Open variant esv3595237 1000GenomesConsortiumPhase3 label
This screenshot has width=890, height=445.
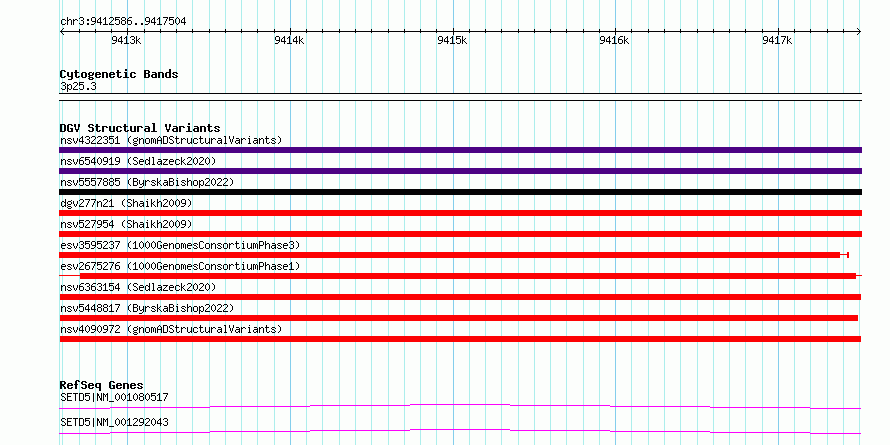pos(180,245)
